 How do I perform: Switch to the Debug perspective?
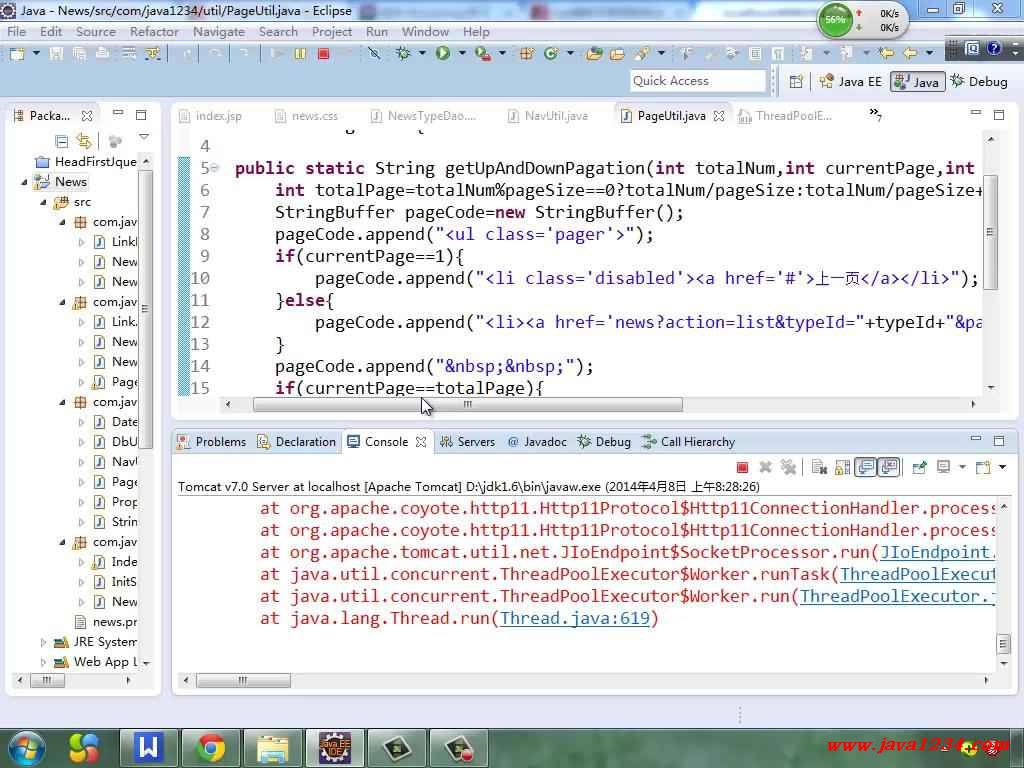click(x=979, y=82)
